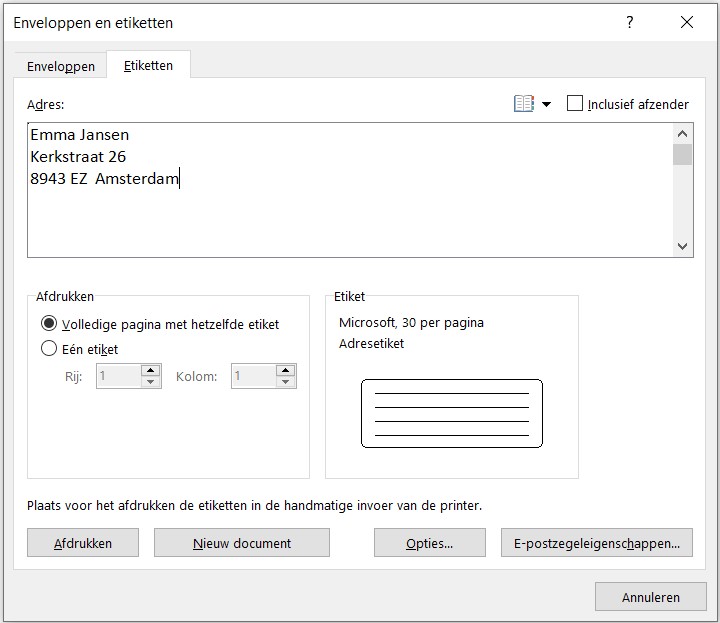
Task: Increase the Kolom value with up arrow
Action: (286, 370)
